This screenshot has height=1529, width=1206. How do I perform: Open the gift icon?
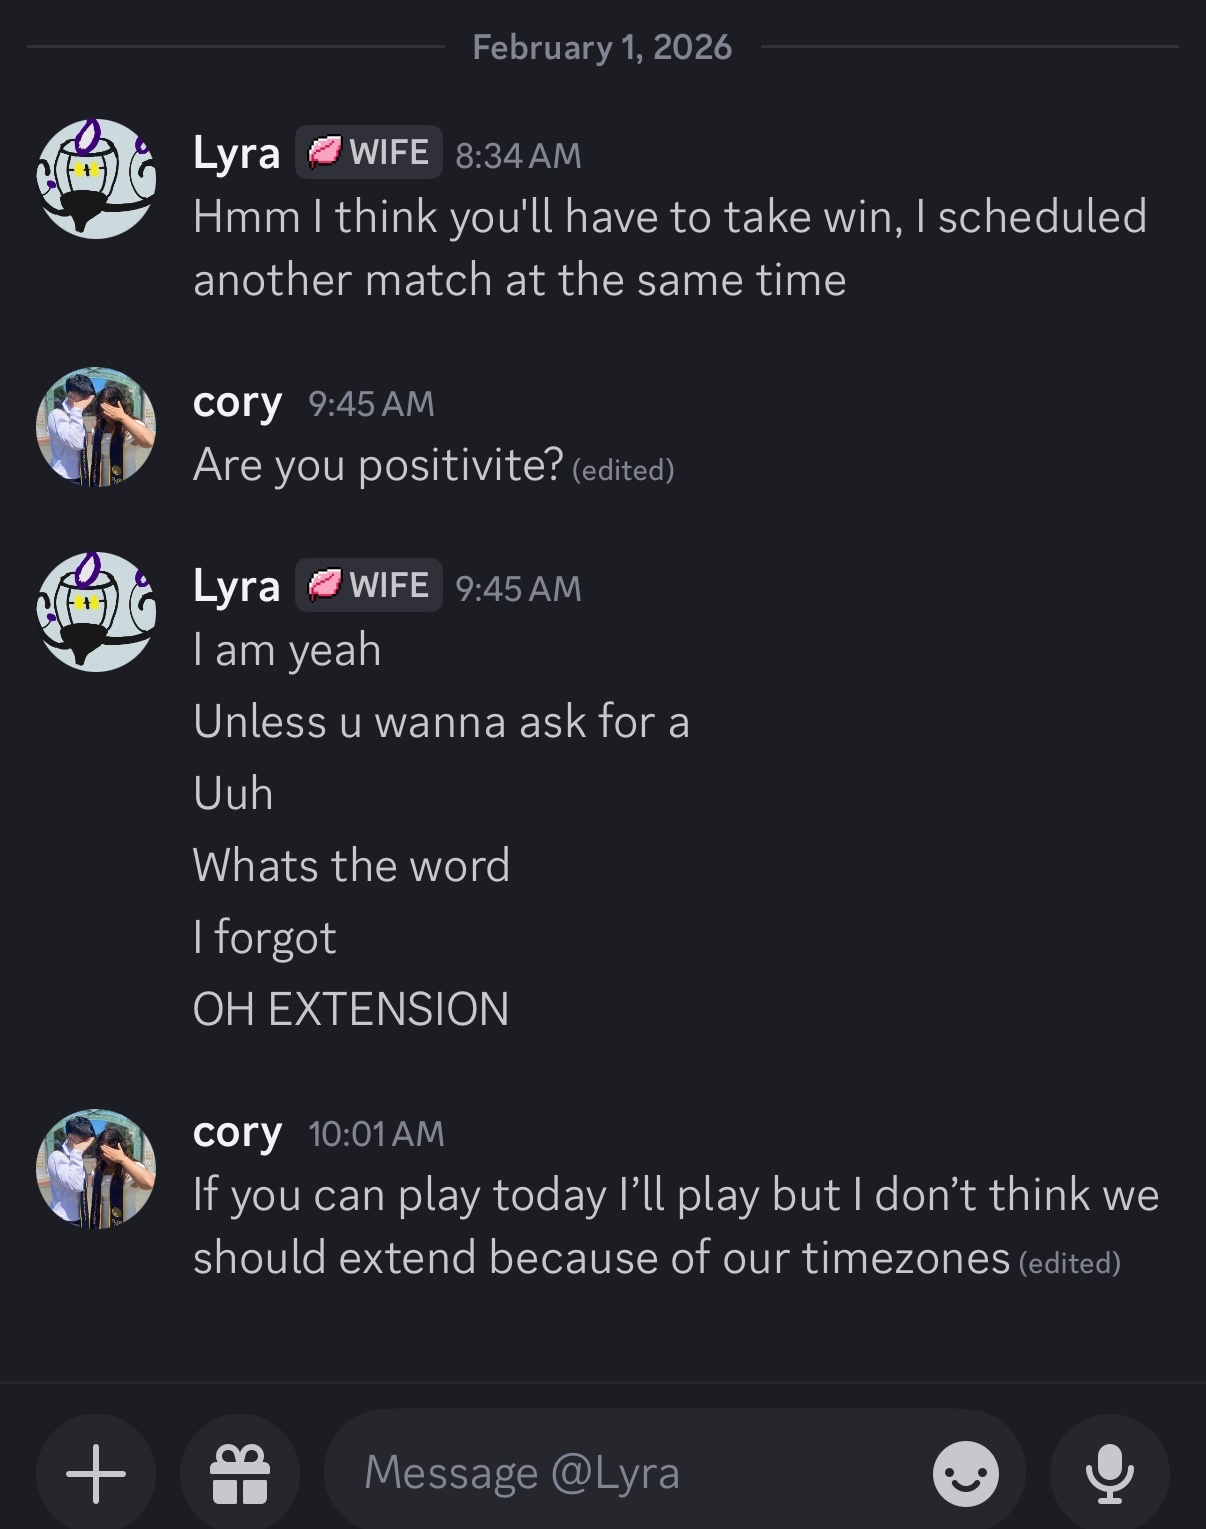coord(240,1473)
